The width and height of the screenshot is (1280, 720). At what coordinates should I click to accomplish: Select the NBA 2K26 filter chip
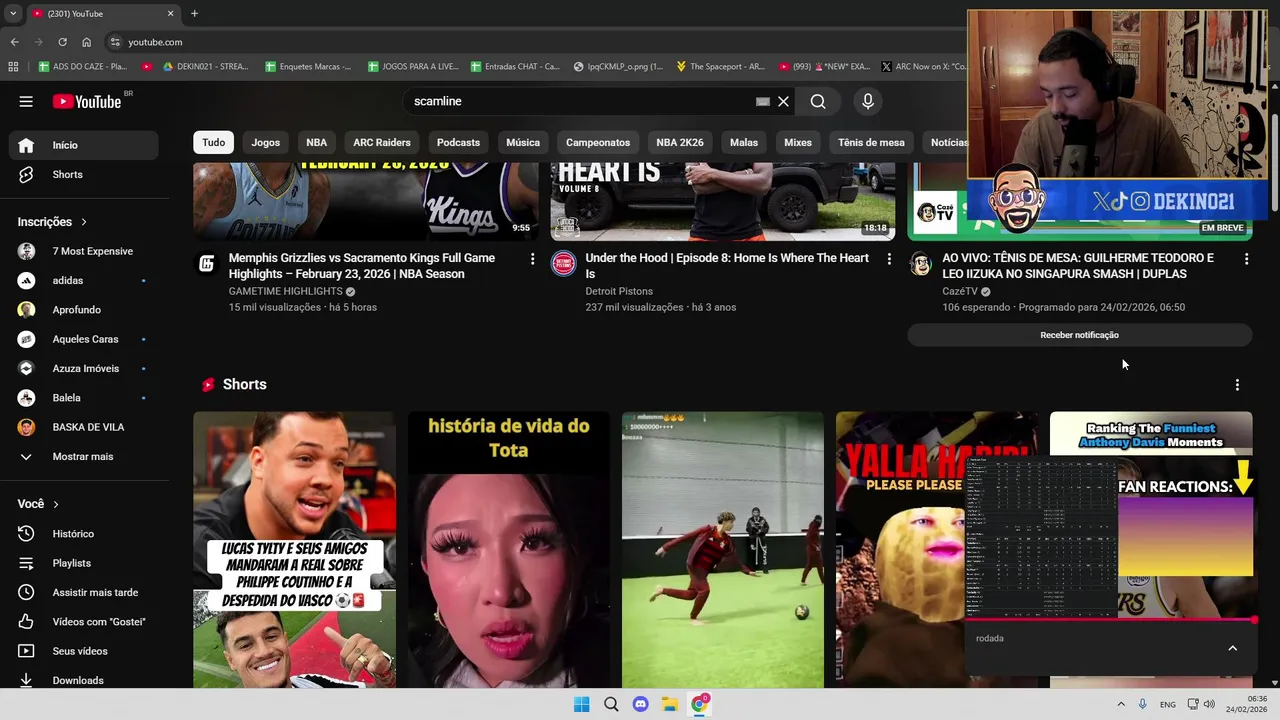tap(680, 142)
